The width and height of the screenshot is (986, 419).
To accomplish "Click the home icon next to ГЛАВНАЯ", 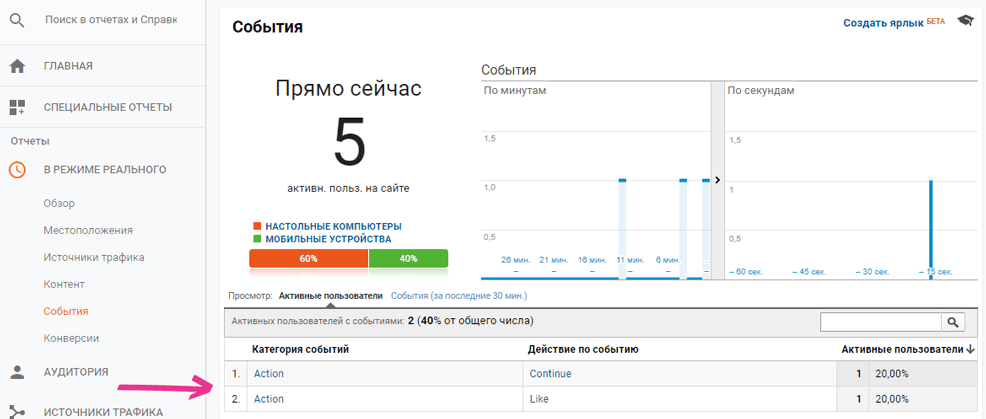I will [18, 65].
